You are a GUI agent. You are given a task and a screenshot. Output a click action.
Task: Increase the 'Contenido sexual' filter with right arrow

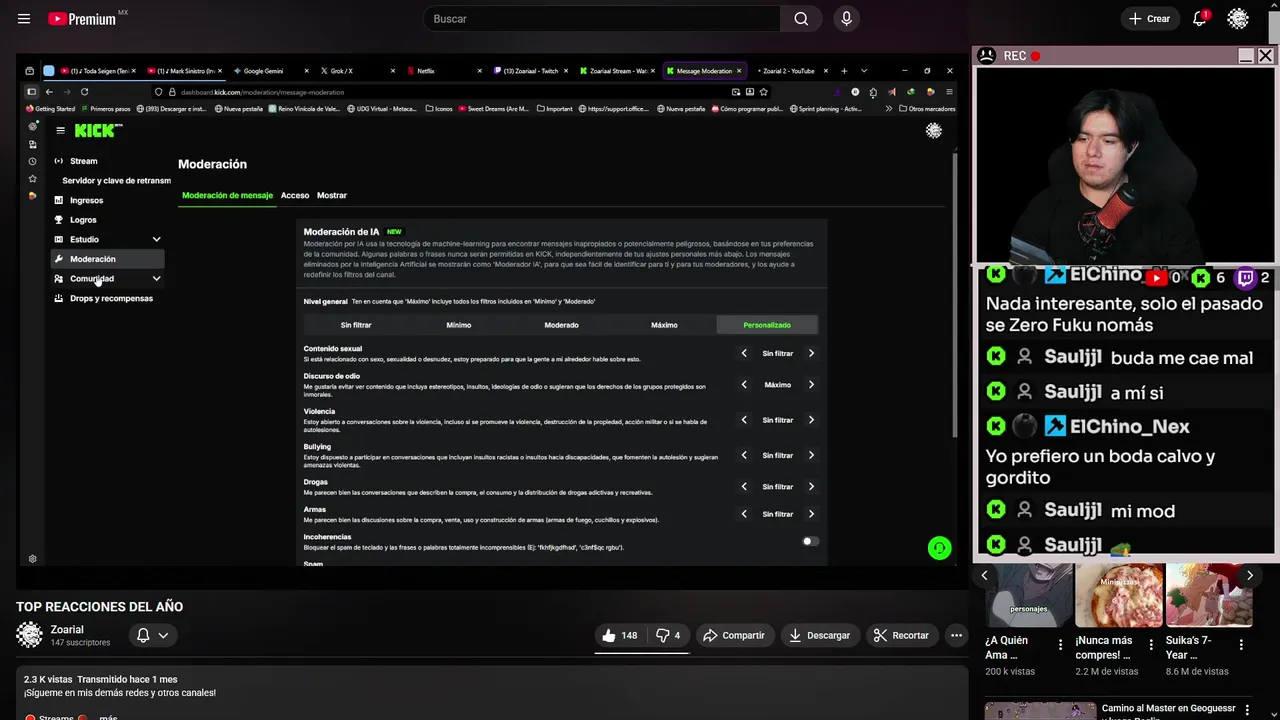[x=811, y=353]
